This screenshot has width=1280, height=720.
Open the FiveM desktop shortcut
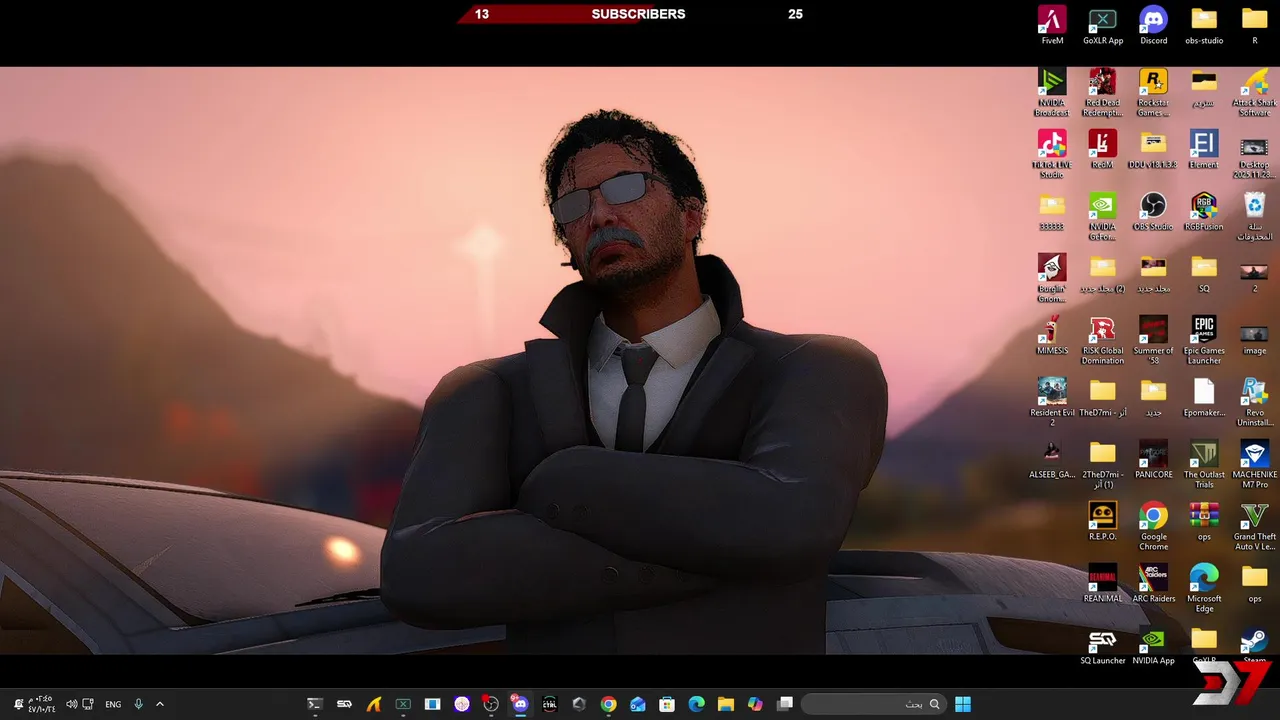pyautogui.click(x=1052, y=25)
